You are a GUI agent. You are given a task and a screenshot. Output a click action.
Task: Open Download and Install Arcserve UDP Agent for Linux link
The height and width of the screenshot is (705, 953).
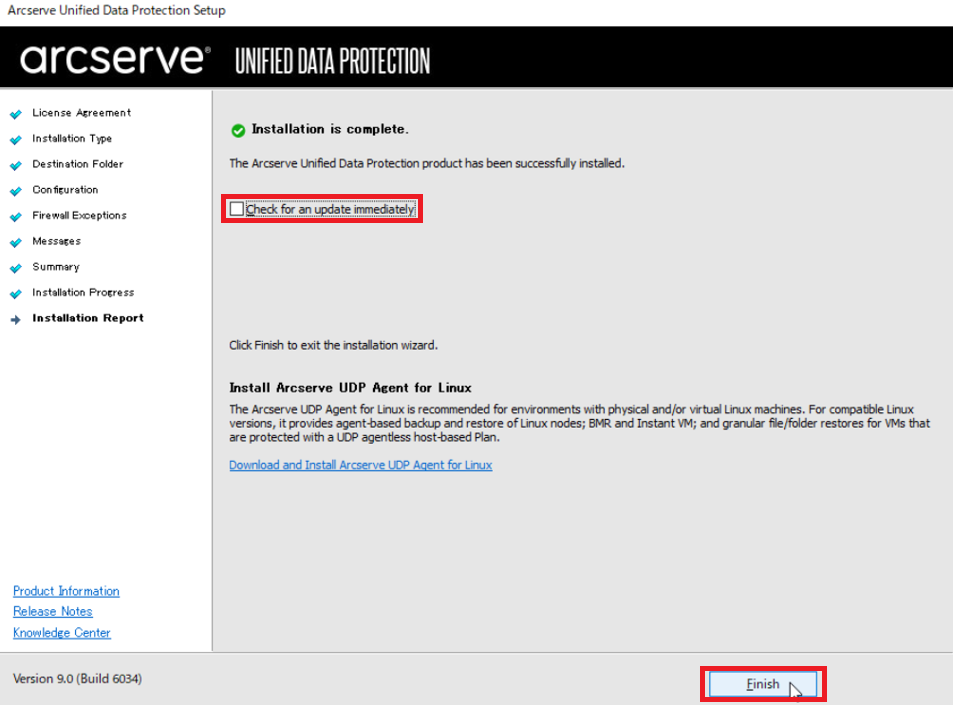click(x=360, y=465)
